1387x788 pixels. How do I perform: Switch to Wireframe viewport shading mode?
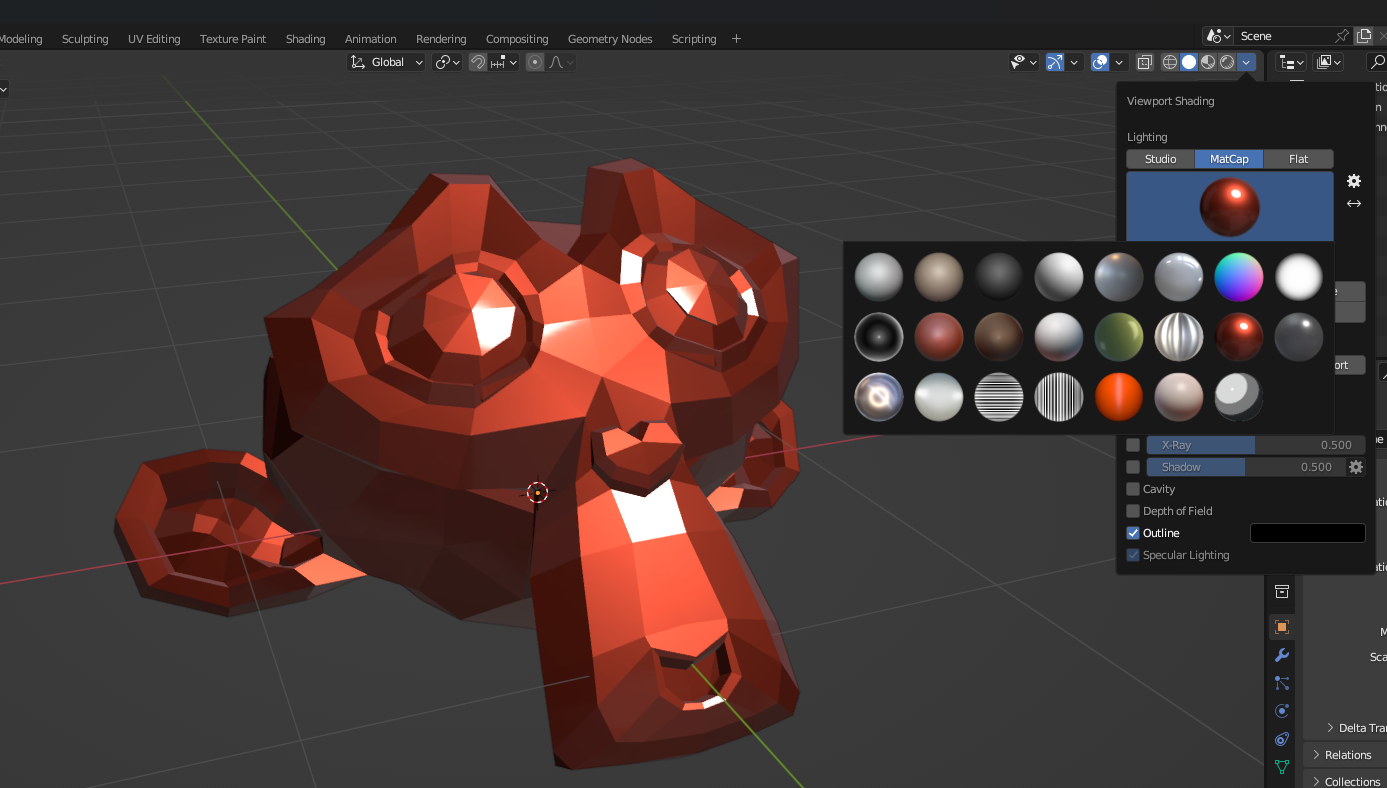[1169, 62]
